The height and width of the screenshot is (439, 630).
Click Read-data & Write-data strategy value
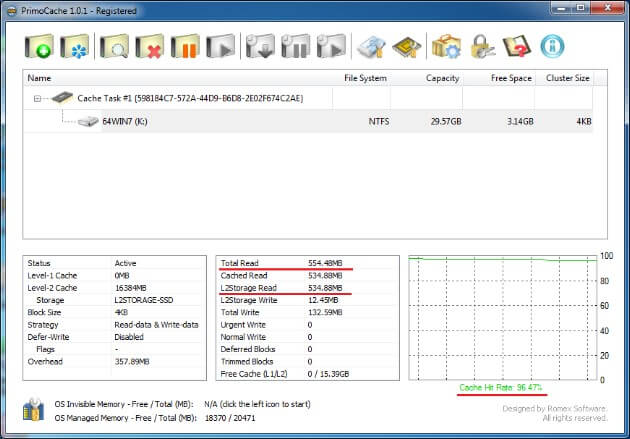coord(156,325)
